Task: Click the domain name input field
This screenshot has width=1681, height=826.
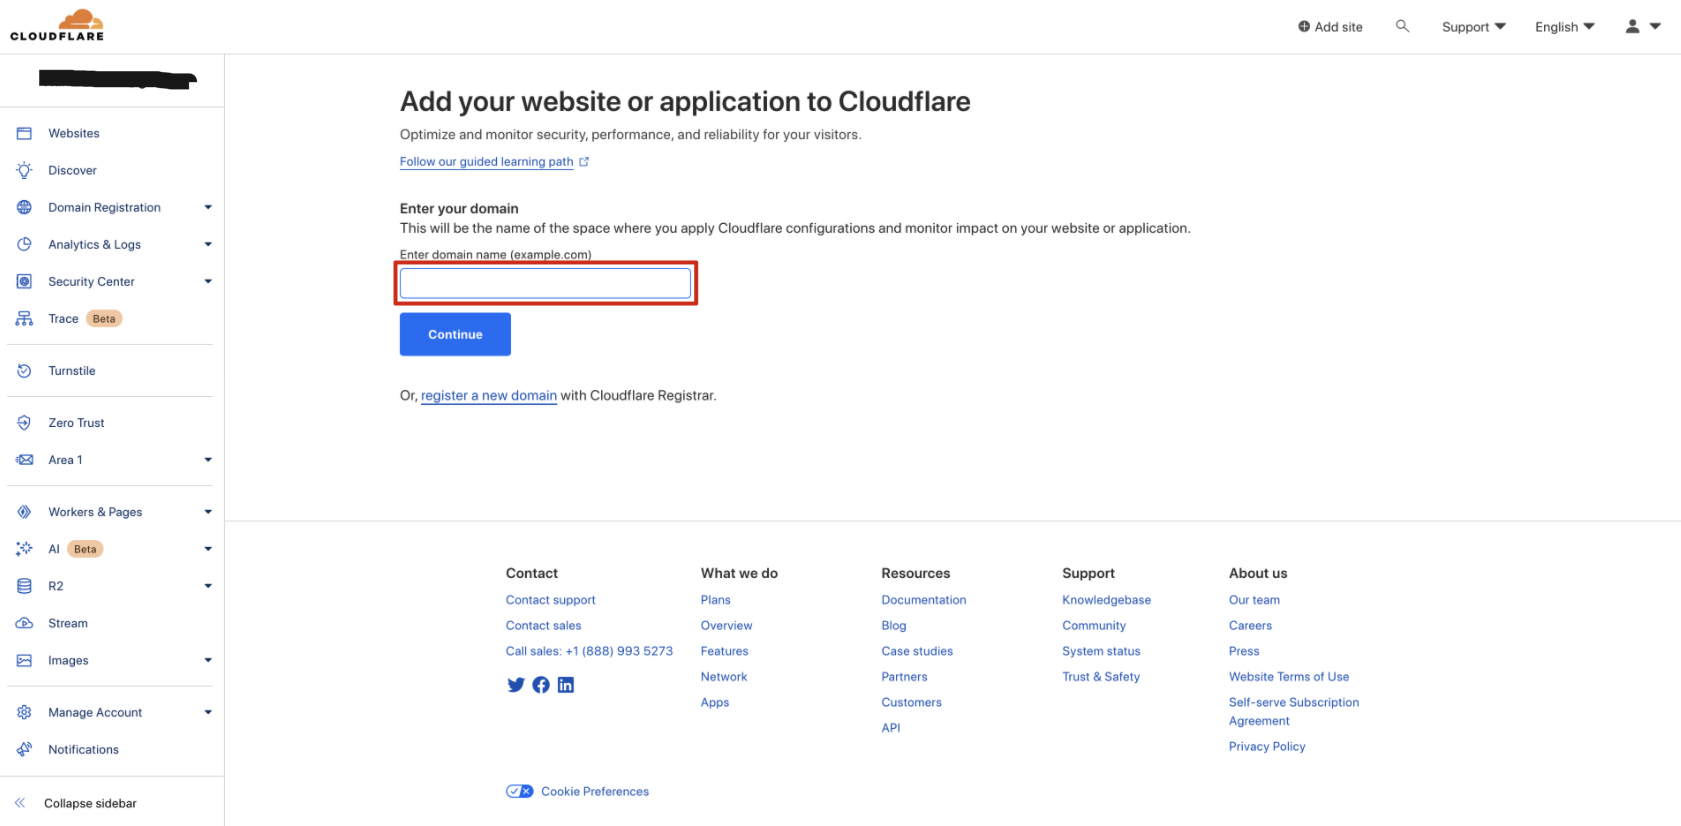Action: (545, 283)
